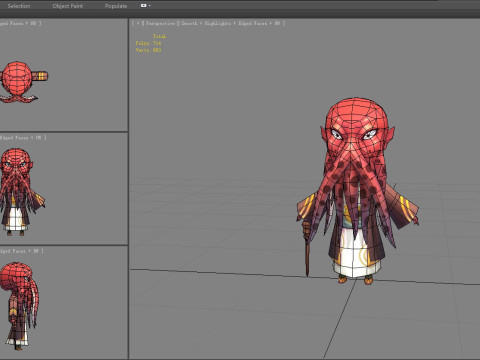
Task: Select the front-view model in middle-left viewport
Action: (x=22, y=192)
